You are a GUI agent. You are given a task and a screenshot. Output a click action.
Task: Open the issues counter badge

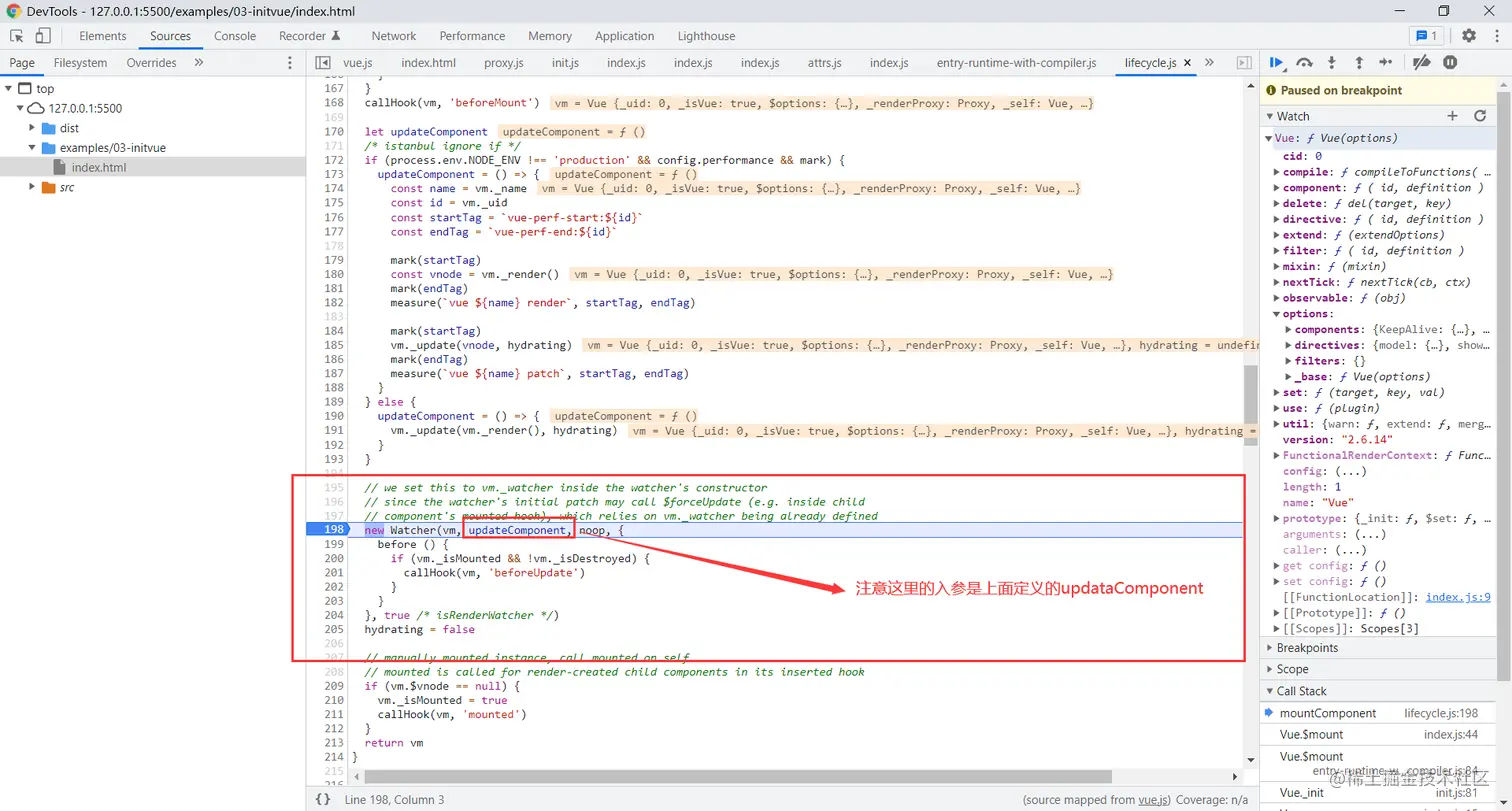tap(1425, 36)
